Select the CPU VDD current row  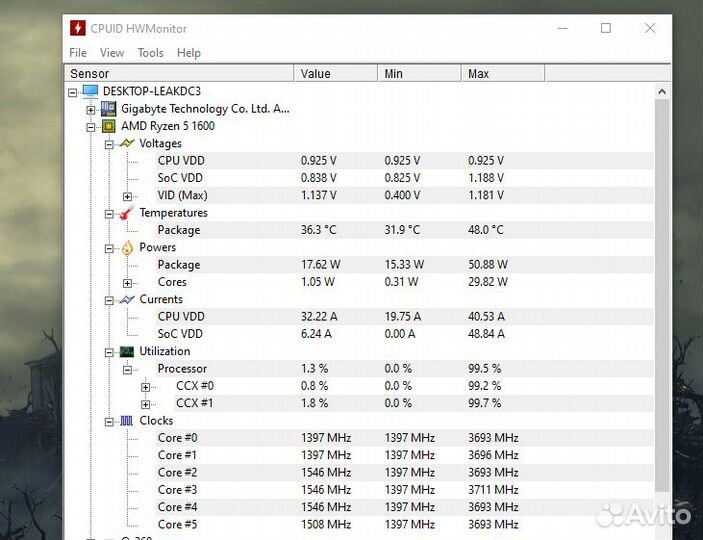(x=404, y=317)
